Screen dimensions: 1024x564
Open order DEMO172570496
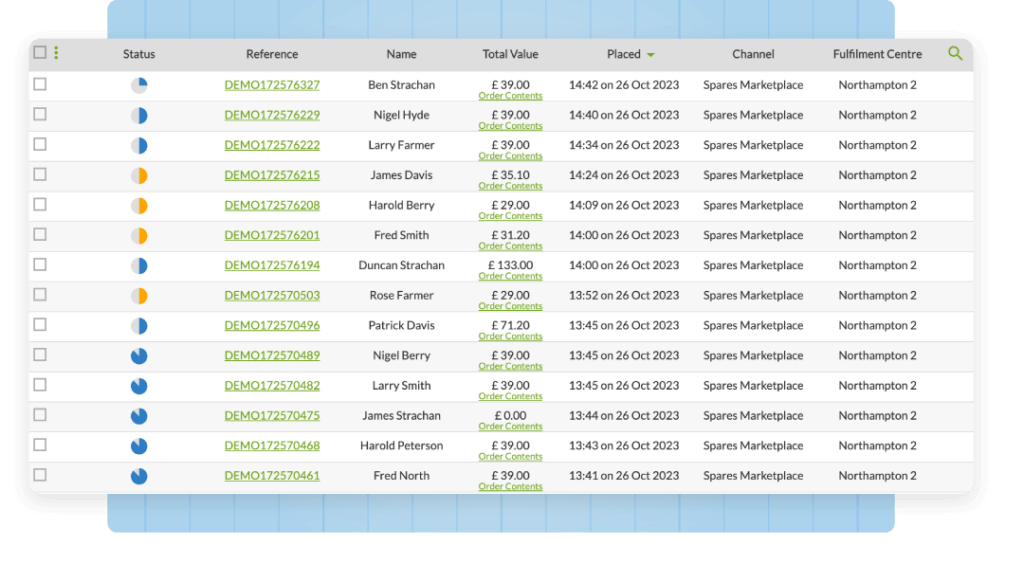point(272,325)
